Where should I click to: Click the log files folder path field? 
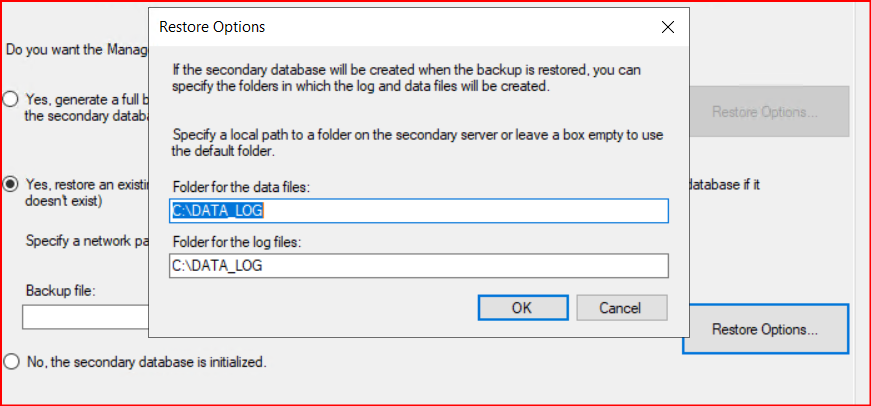(418, 265)
